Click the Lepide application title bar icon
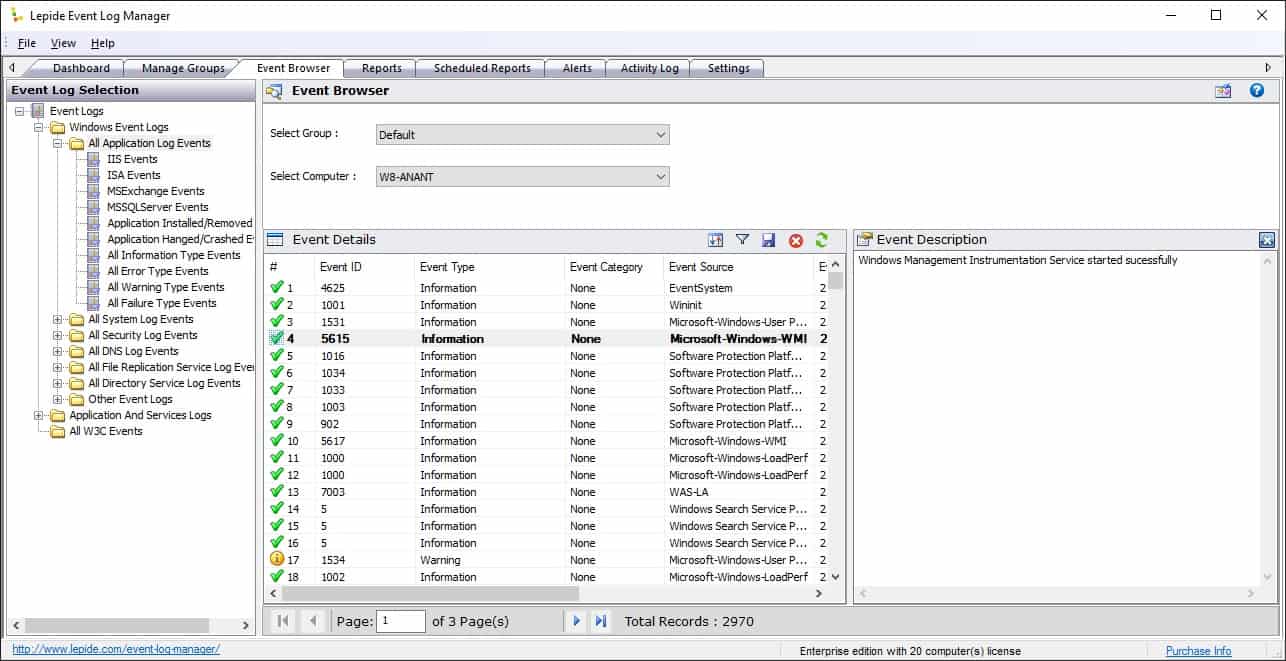 pyautogui.click(x=16, y=15)
